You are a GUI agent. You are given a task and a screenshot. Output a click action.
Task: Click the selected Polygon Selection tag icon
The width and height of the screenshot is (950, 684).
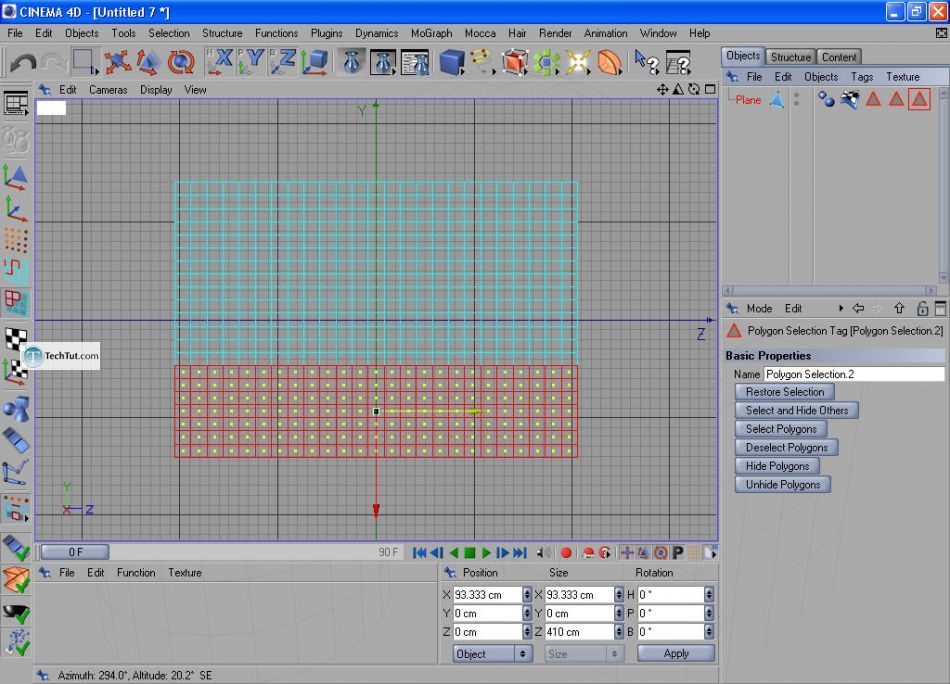click(x=919, y=99)
